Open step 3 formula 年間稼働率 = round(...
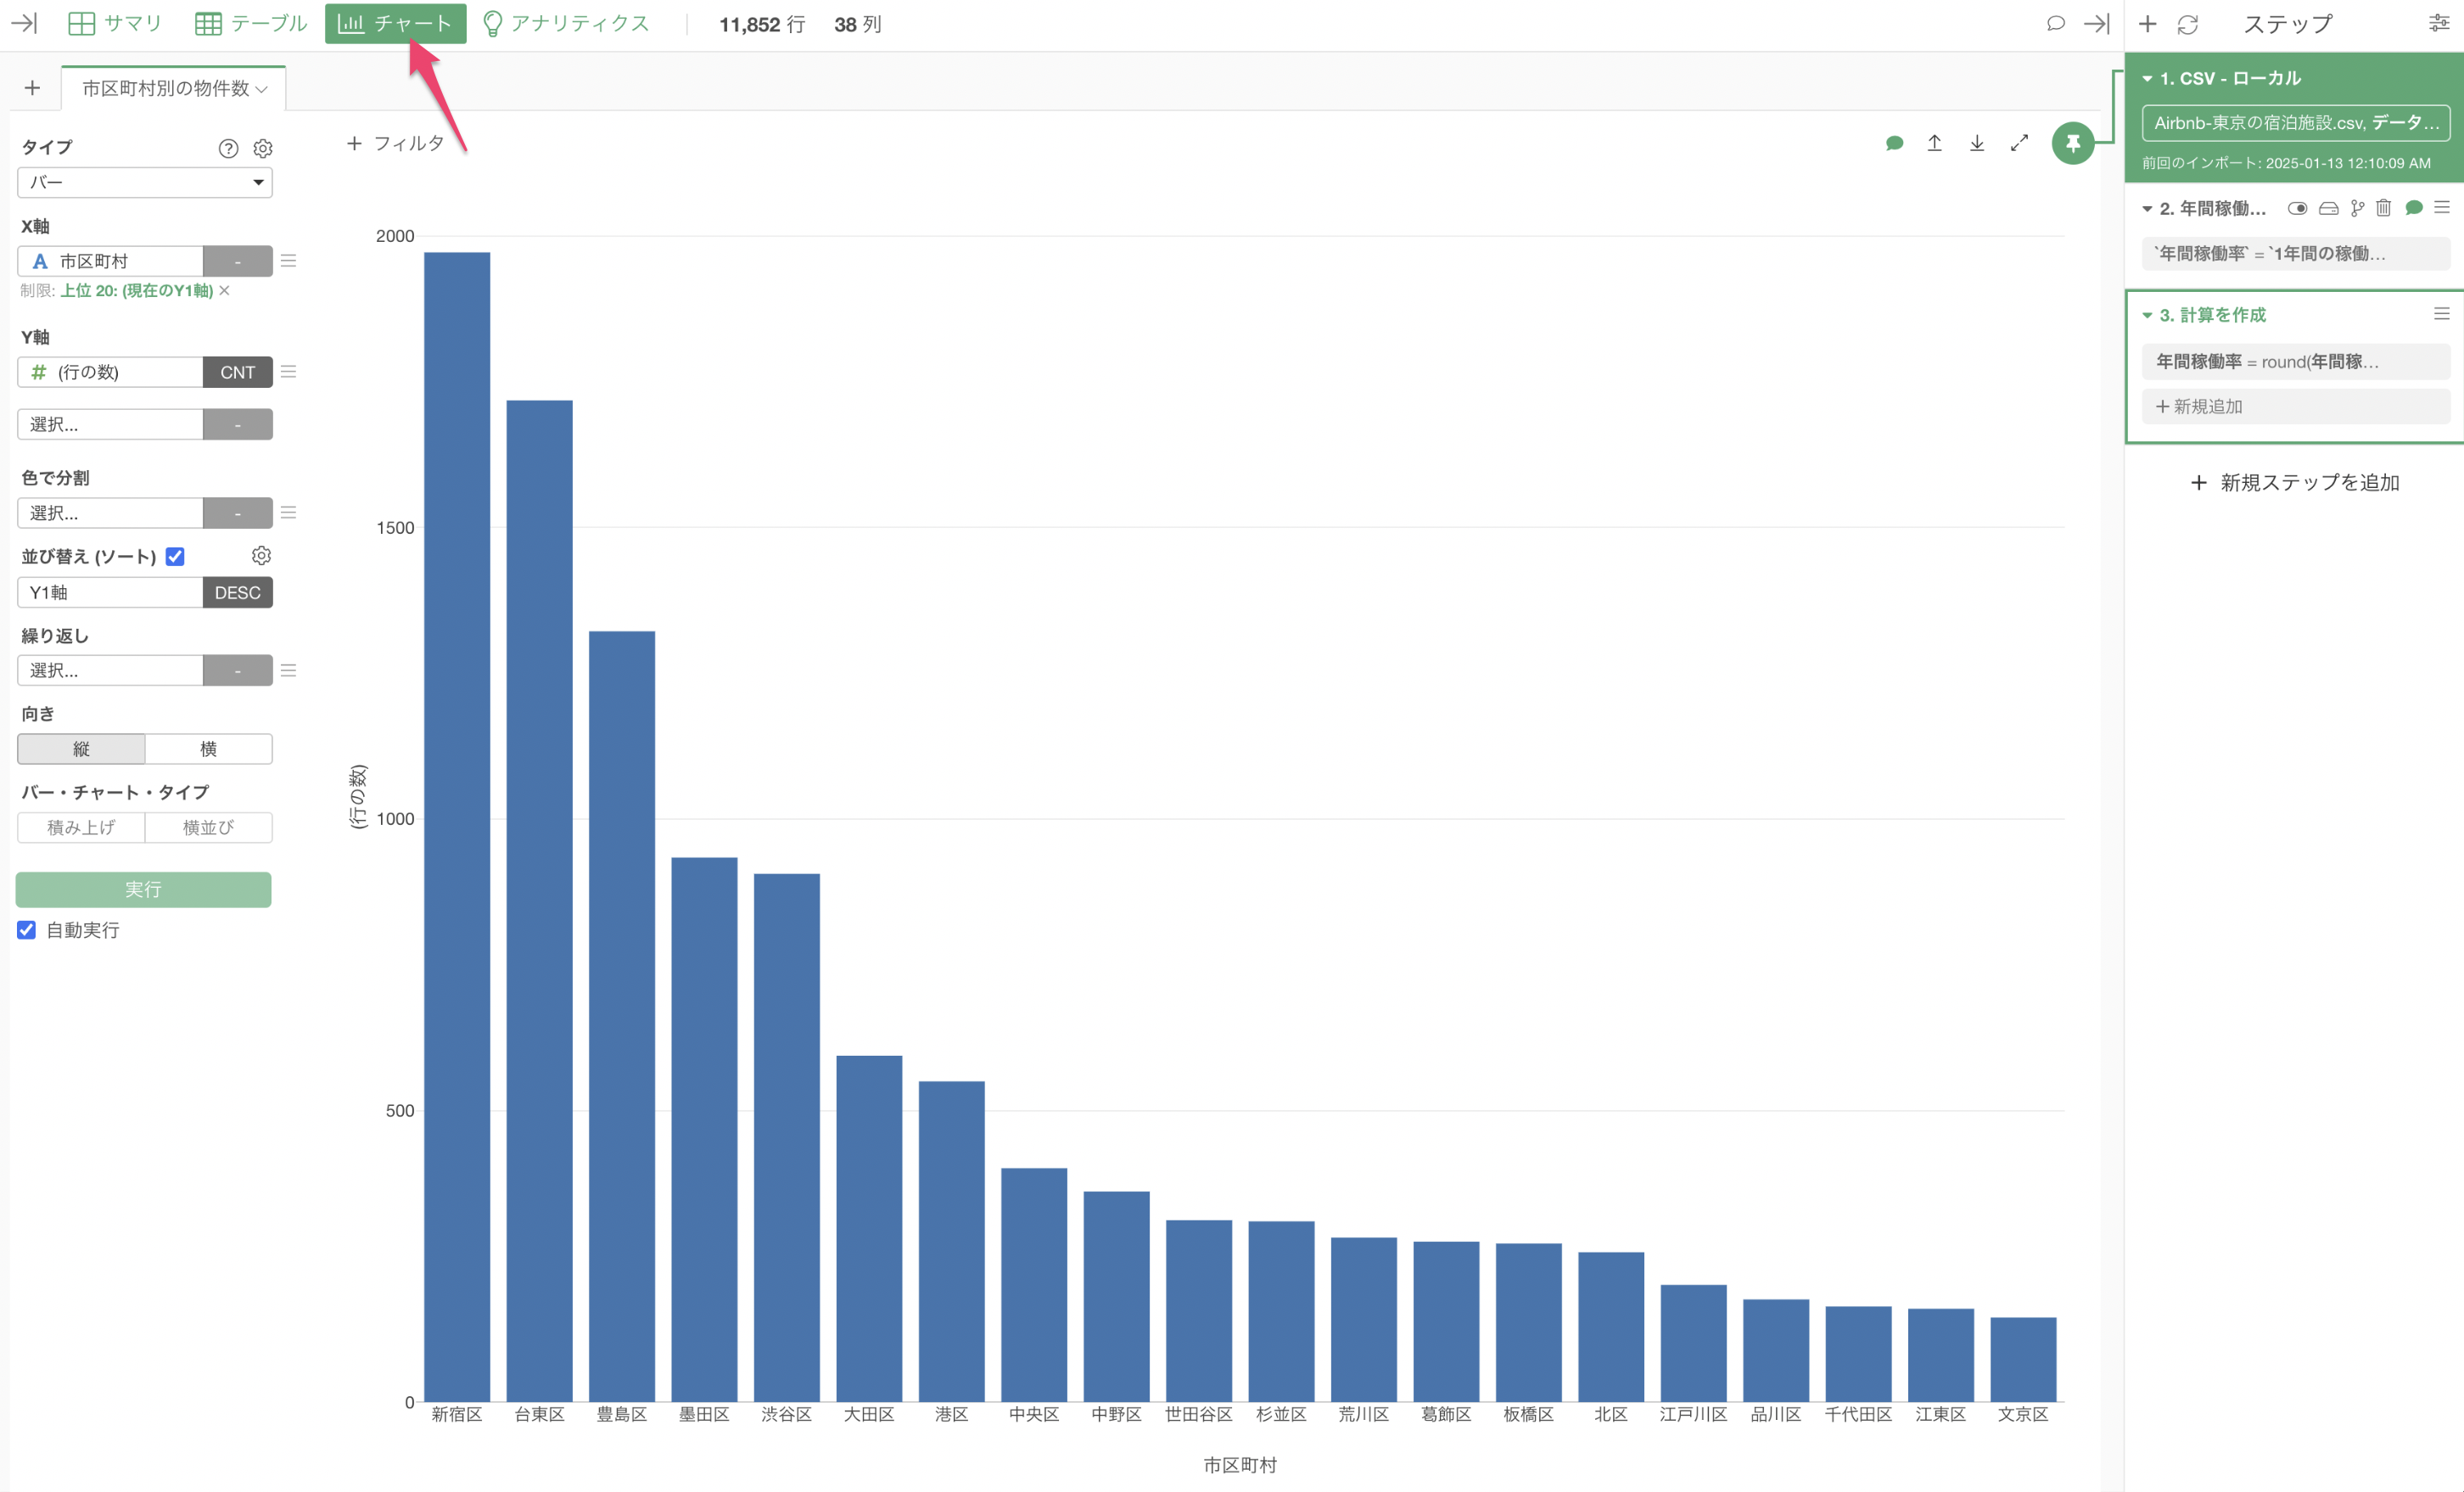 [2295, 361]
